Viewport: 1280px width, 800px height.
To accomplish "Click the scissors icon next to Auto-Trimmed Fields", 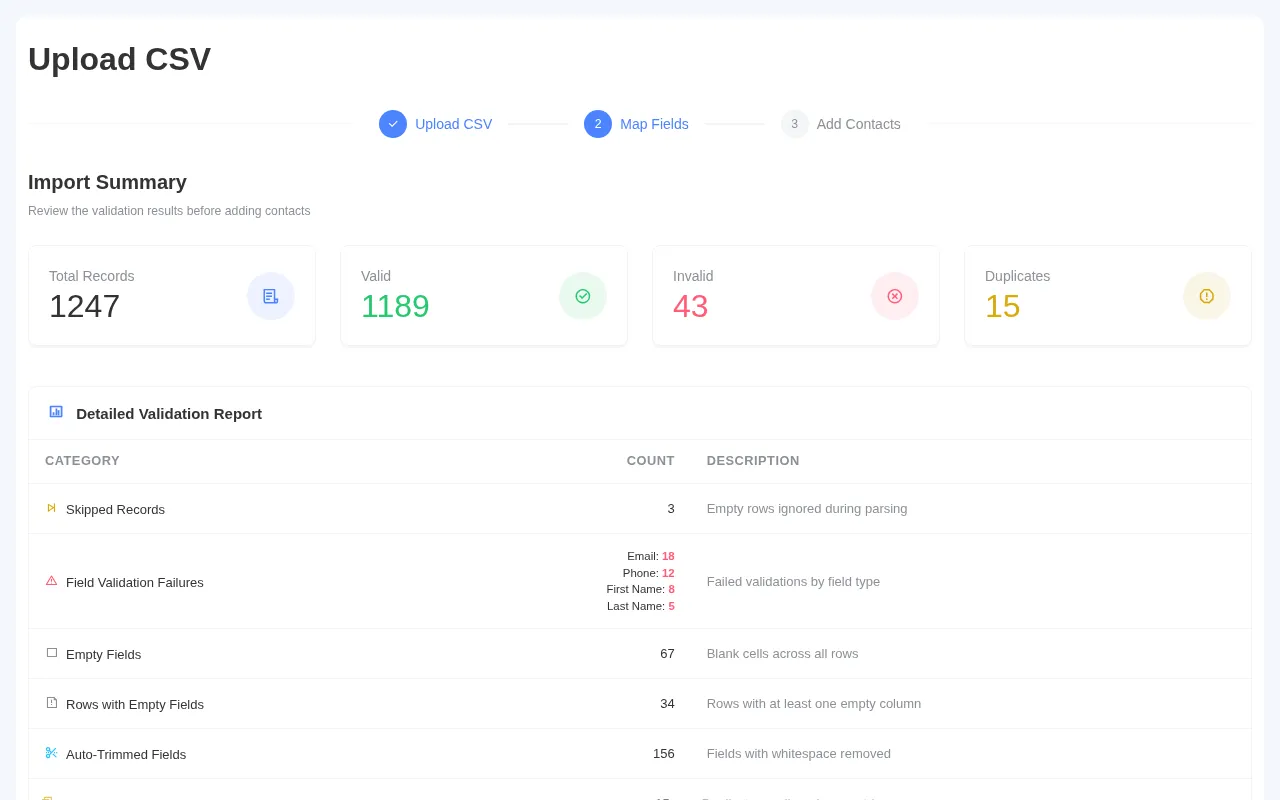I will coord(52,753).
